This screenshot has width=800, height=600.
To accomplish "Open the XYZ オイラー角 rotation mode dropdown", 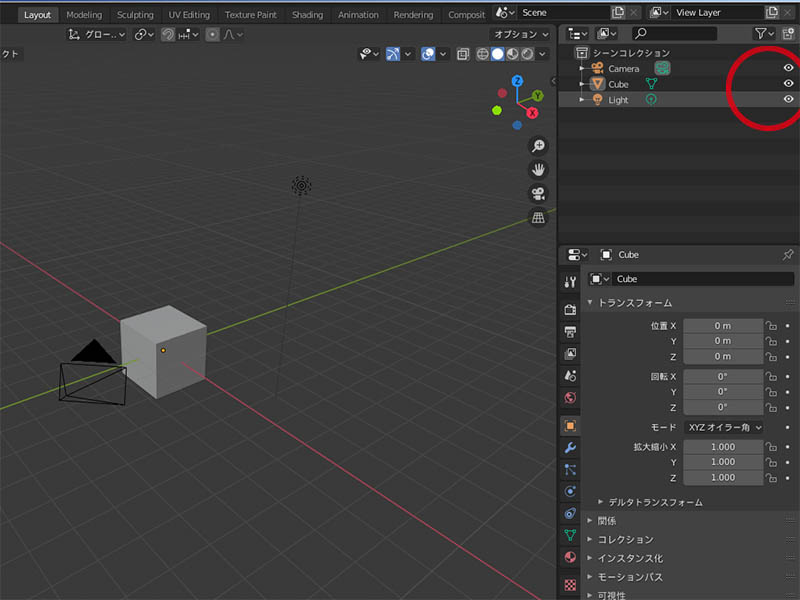I will point(724,427).
